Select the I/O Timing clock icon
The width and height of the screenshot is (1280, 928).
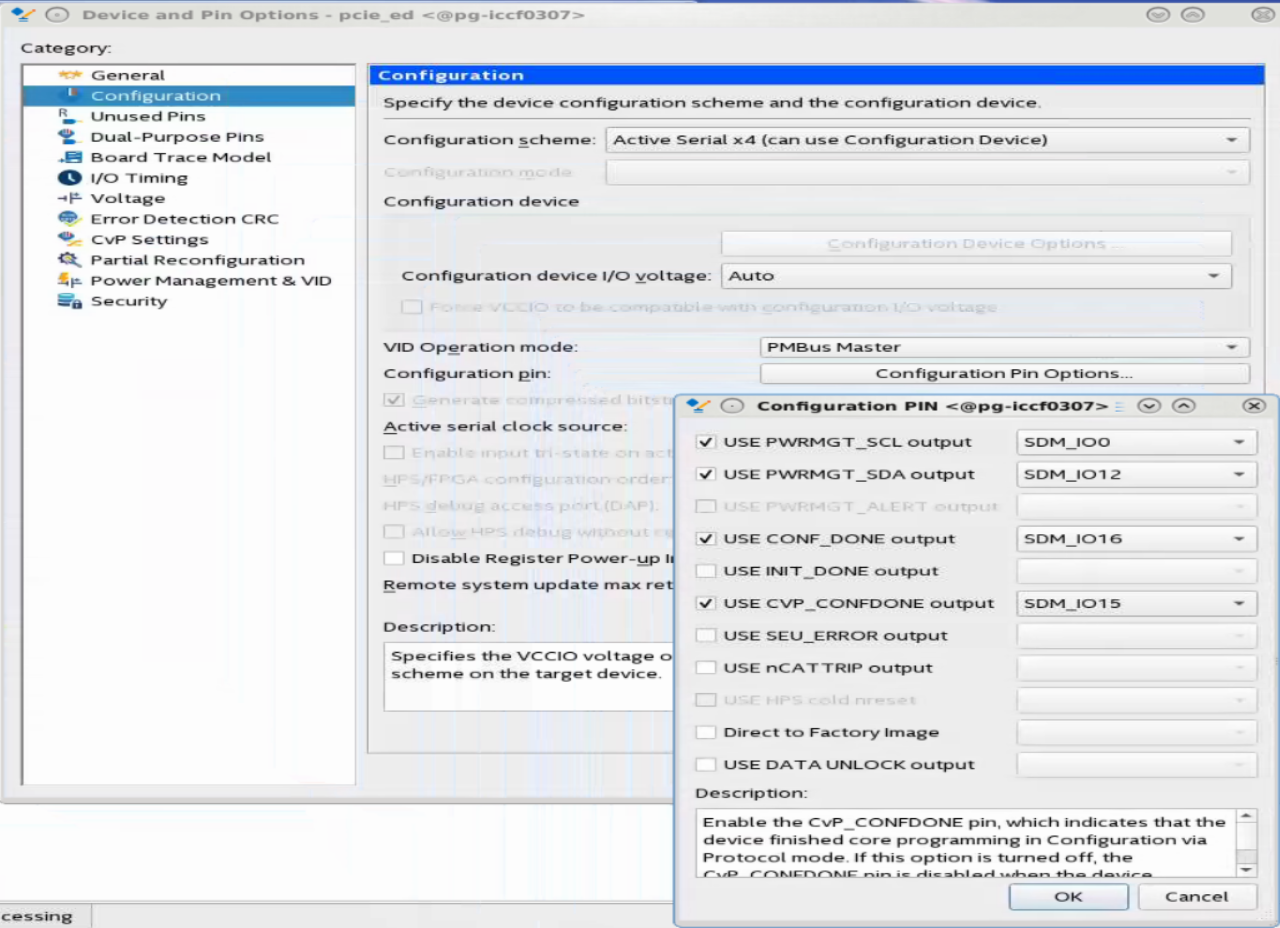(69, 178)
